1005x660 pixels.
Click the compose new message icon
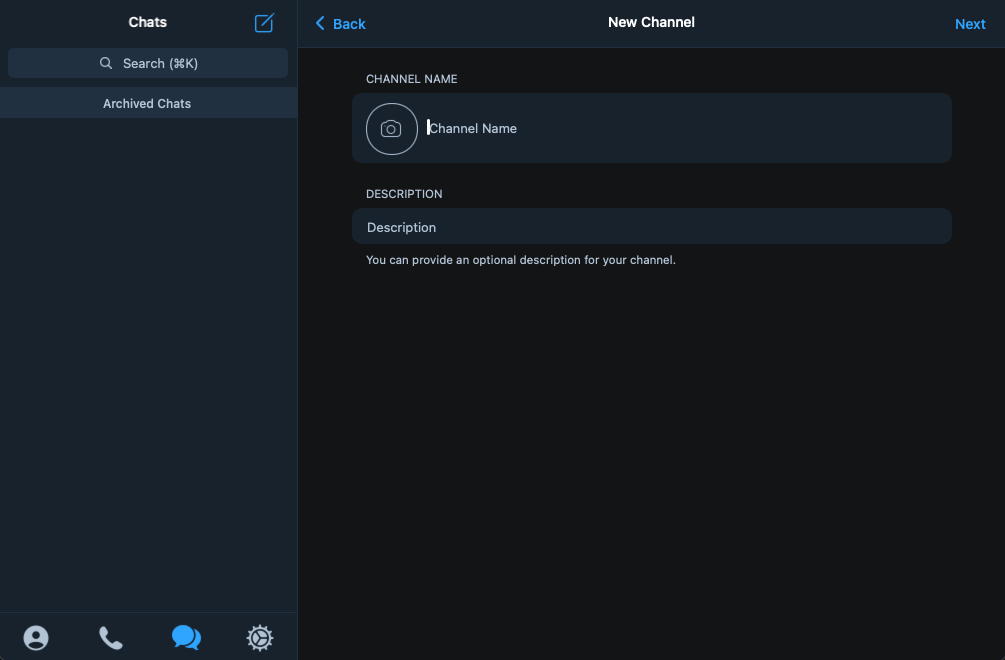tap(263, 22)
